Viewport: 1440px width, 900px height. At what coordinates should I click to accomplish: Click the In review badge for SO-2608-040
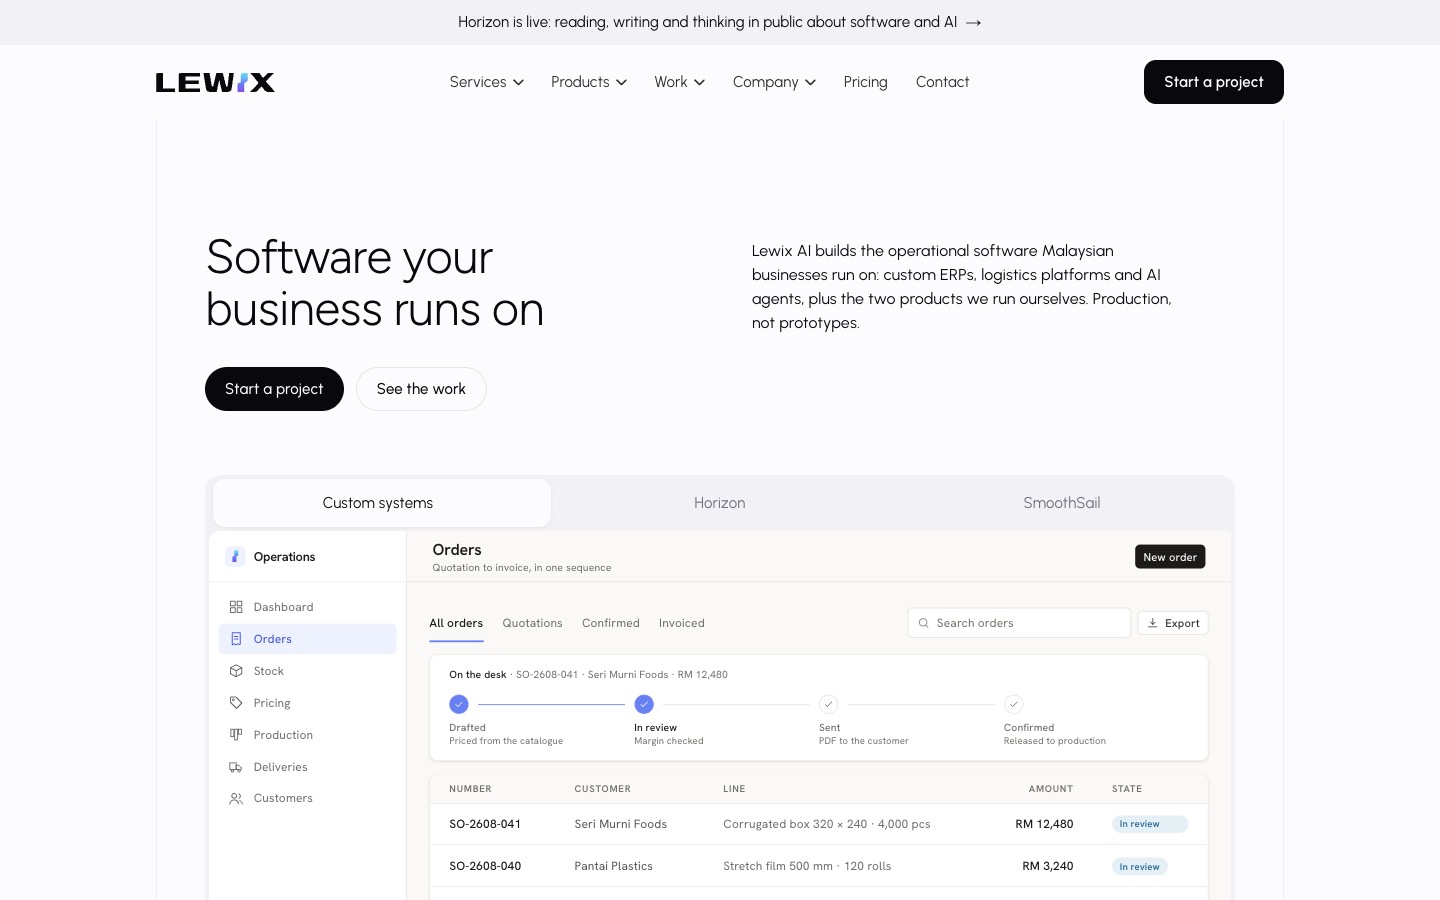click(x=1140, y=867)
